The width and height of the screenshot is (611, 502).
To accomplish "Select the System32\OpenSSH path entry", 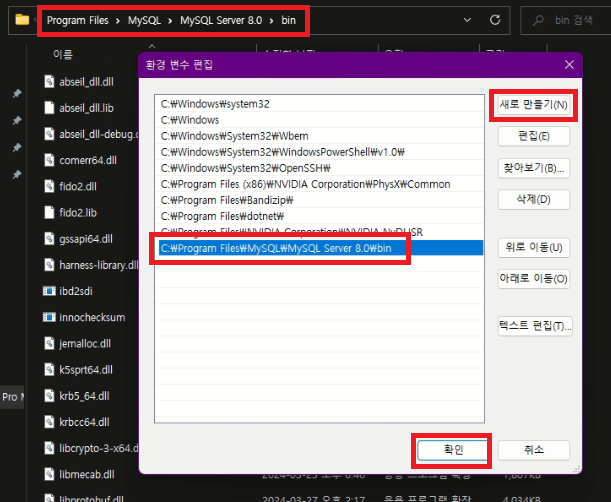I will click(320, 168).
